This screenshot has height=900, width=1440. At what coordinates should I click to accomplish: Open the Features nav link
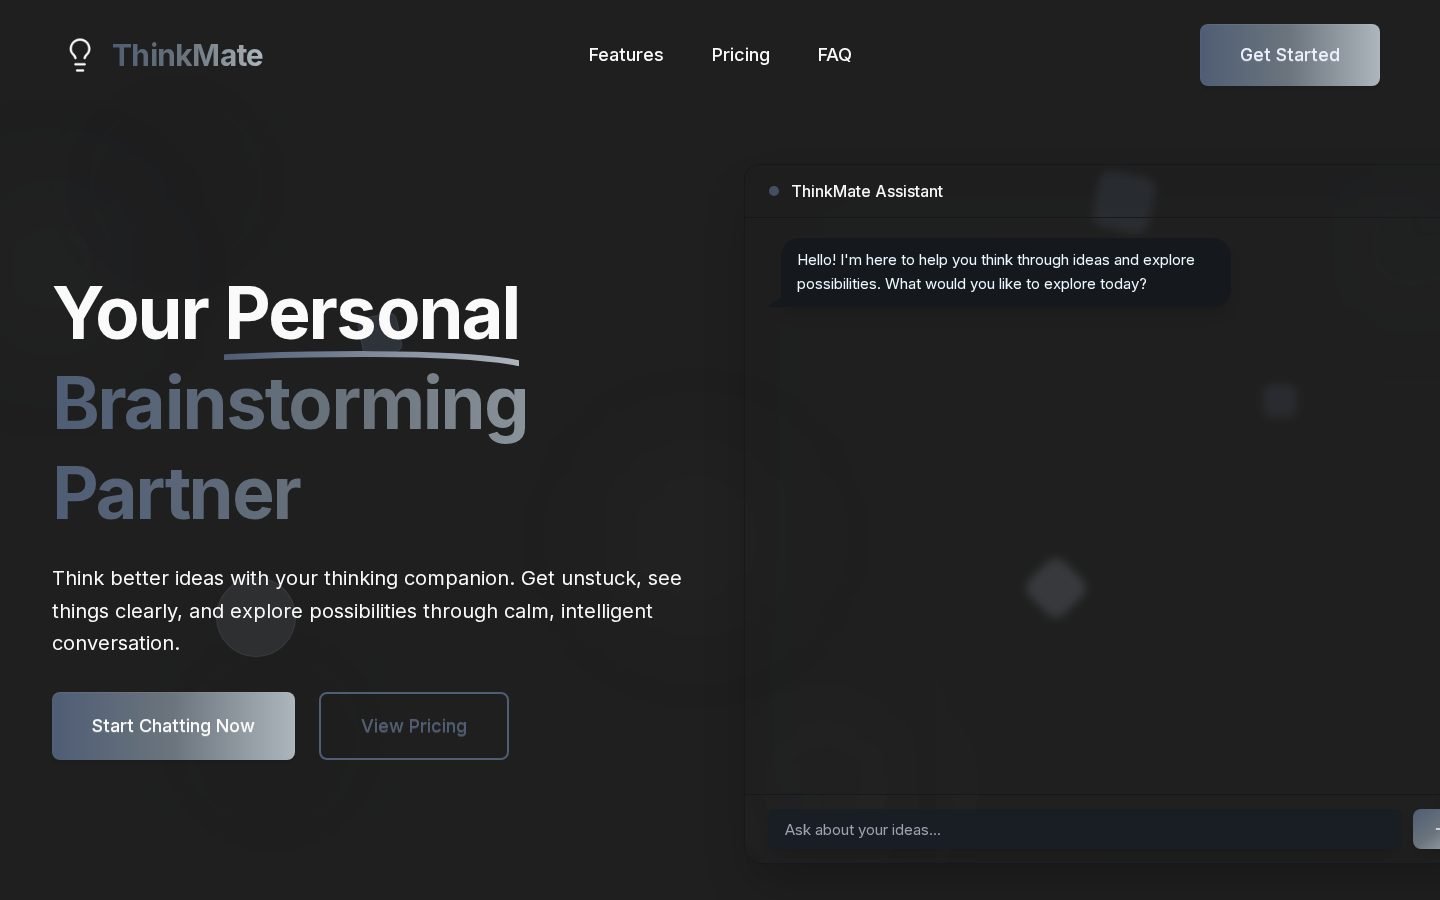click(x=626, y=55)
